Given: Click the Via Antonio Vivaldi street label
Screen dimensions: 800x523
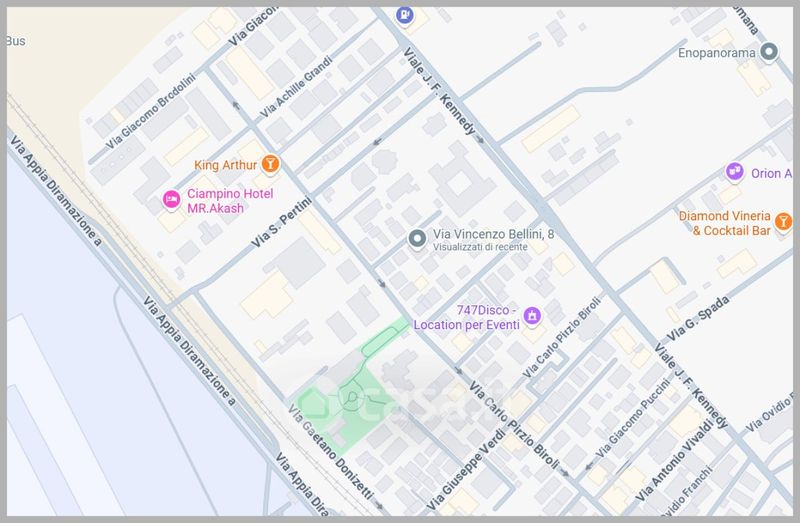Looking at the screenshot, I should (x=674, y=460).
